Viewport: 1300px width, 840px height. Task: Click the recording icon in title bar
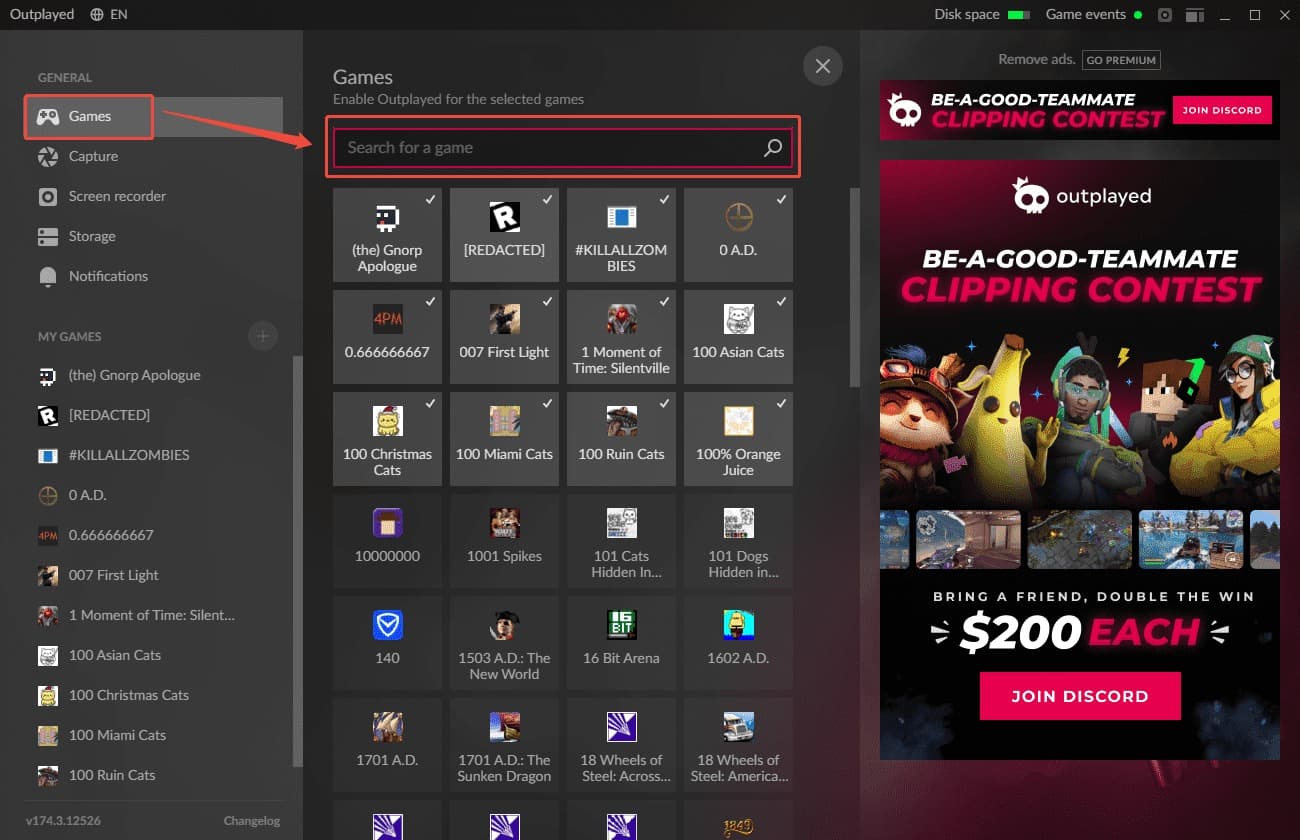pos(1165,15)
